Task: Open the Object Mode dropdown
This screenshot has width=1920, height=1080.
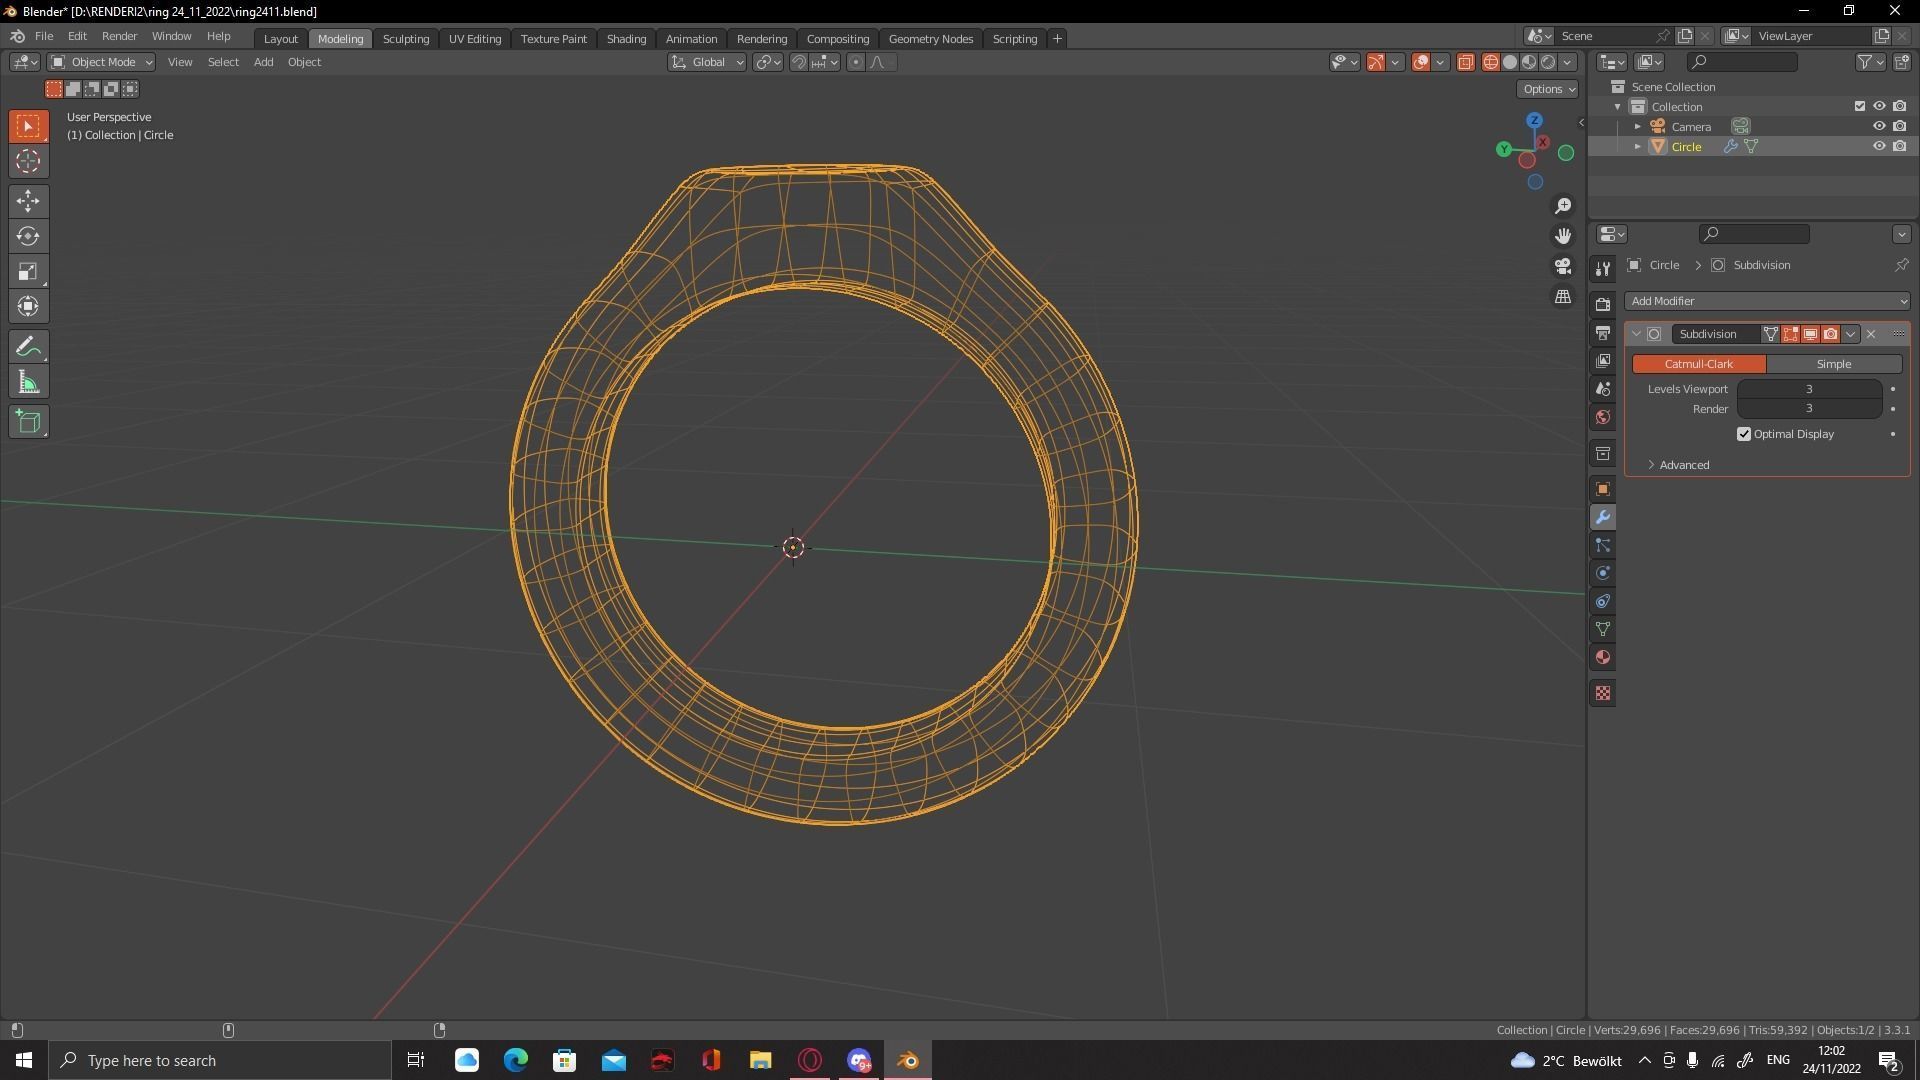Action: pos(102,62)
